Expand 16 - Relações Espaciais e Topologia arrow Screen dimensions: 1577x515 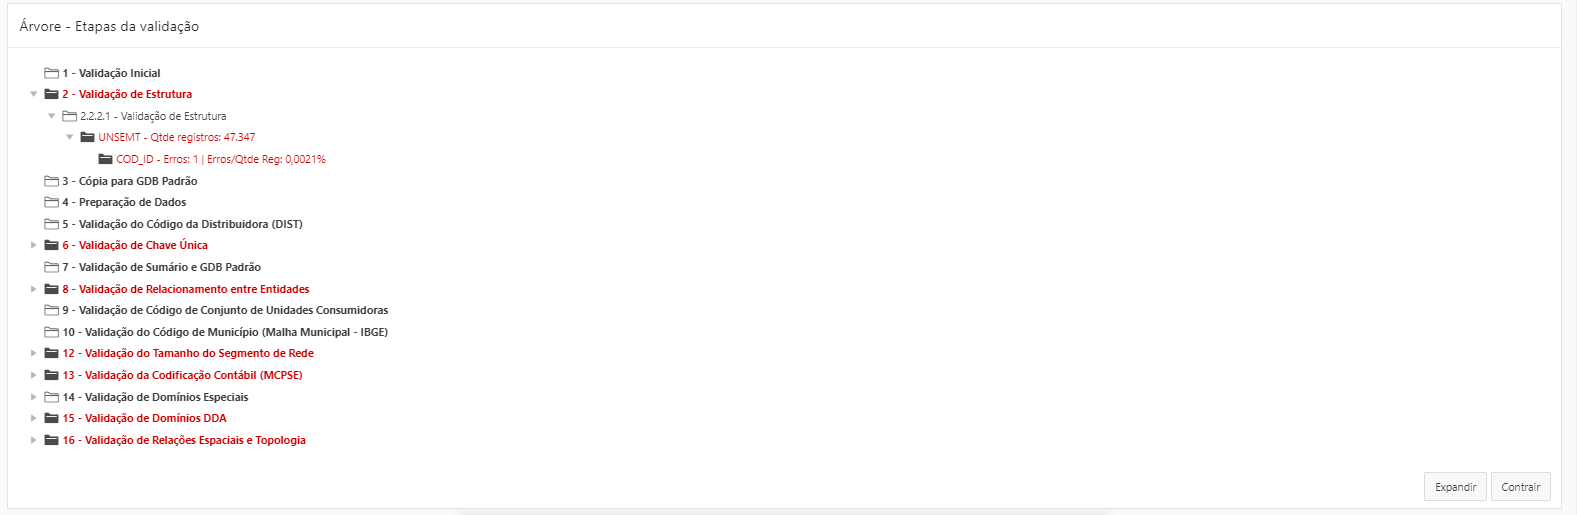click(x=34, y=440)
